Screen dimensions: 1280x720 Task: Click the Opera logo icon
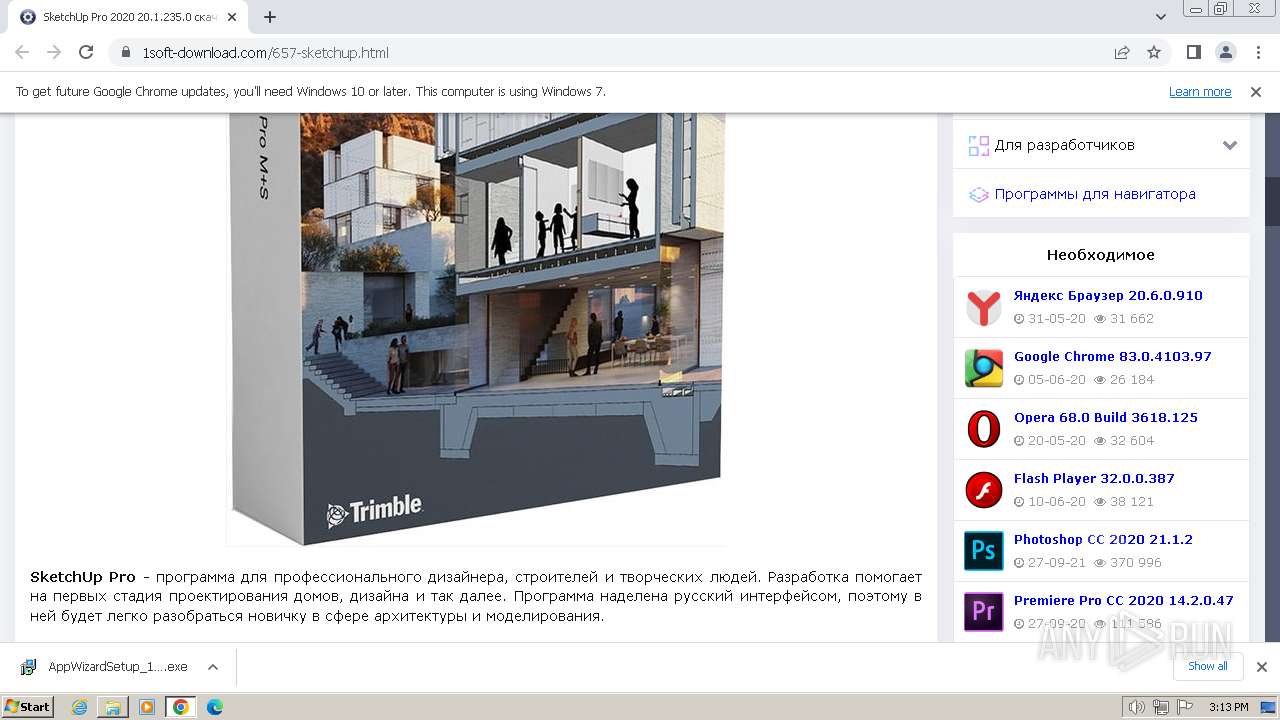click(984, 429)
